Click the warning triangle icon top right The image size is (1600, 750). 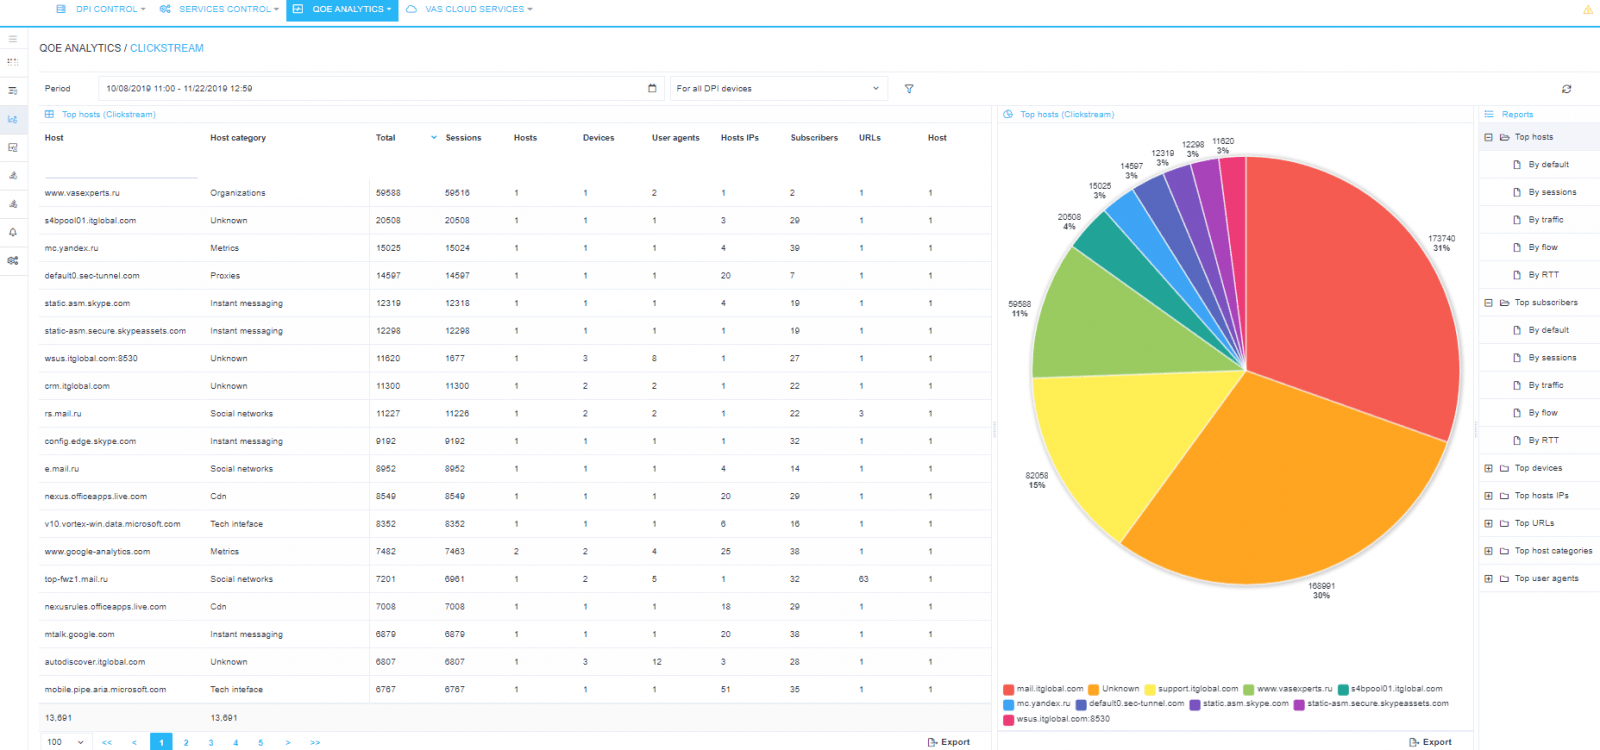1588,9
